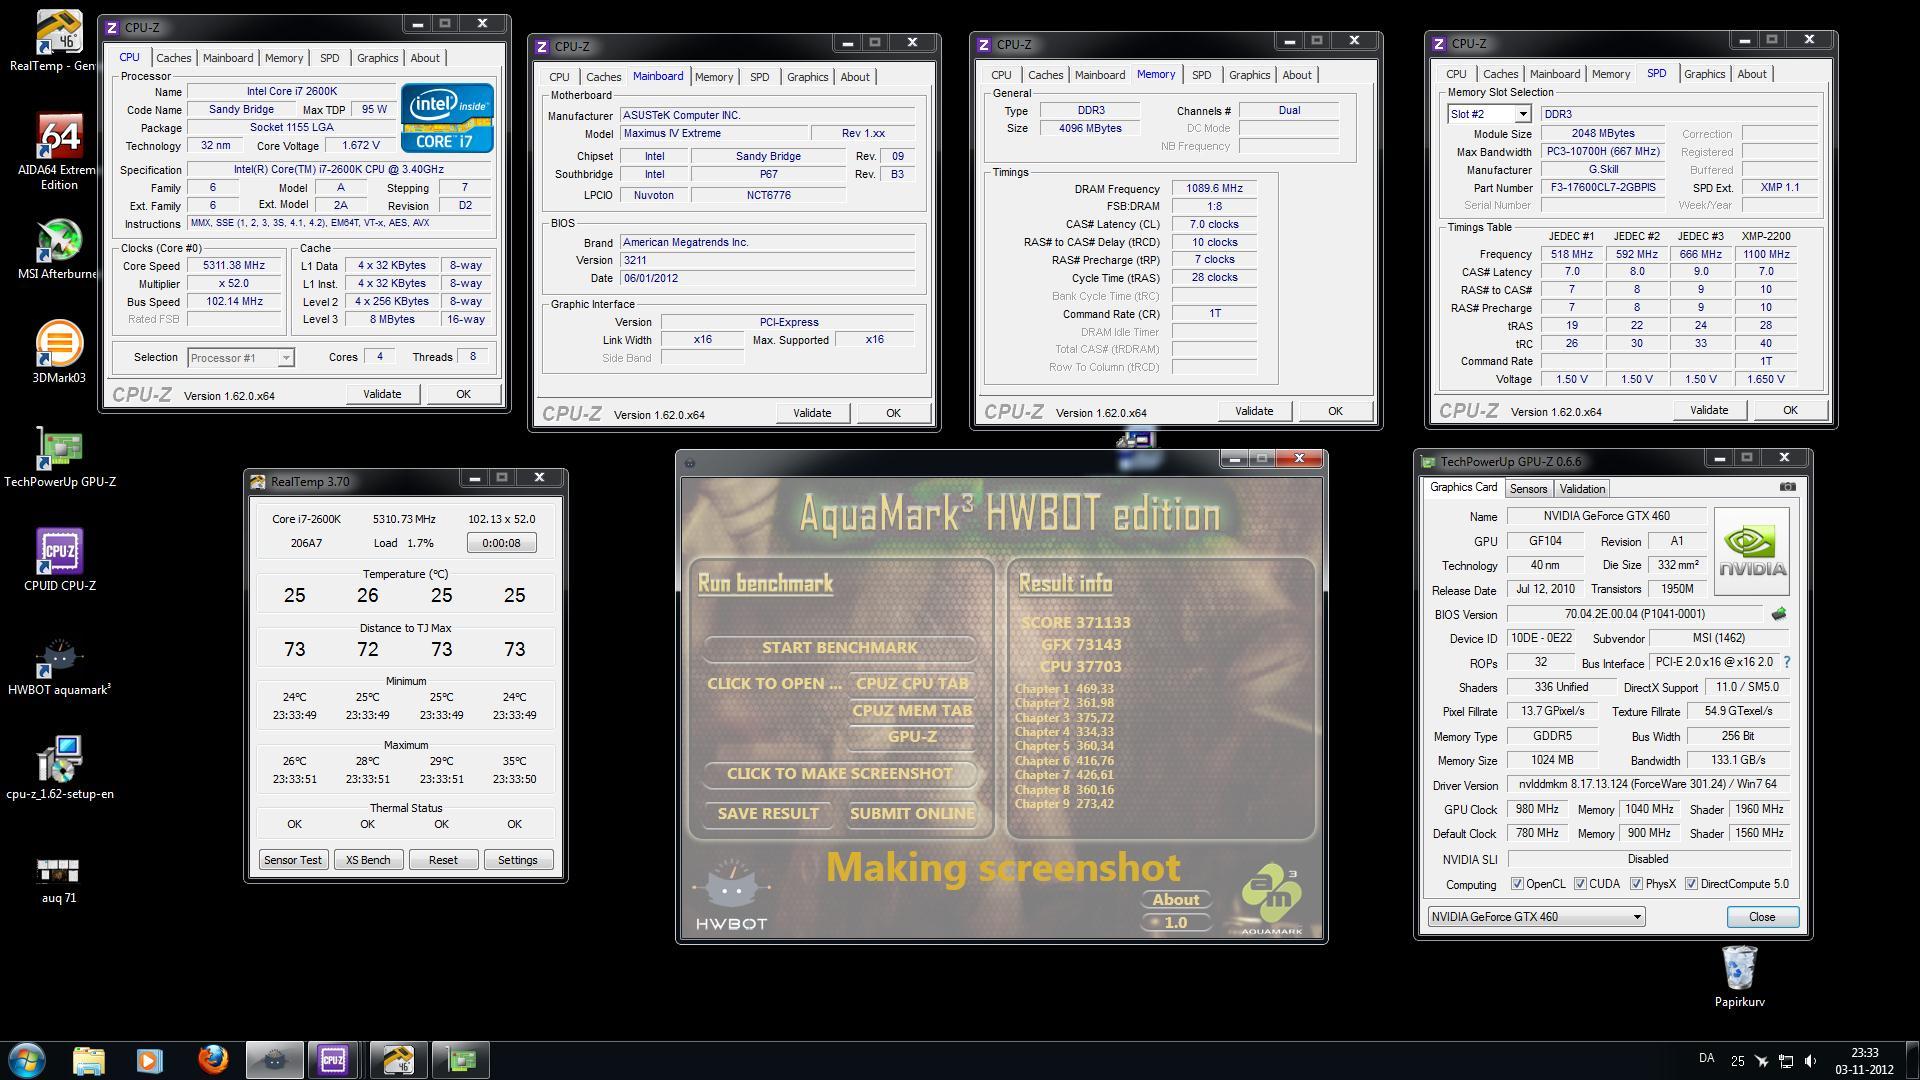Click About button in AquaMark
Image resolution: width=1920 pixels, height=1080 pixels.
coord(1176,900)
